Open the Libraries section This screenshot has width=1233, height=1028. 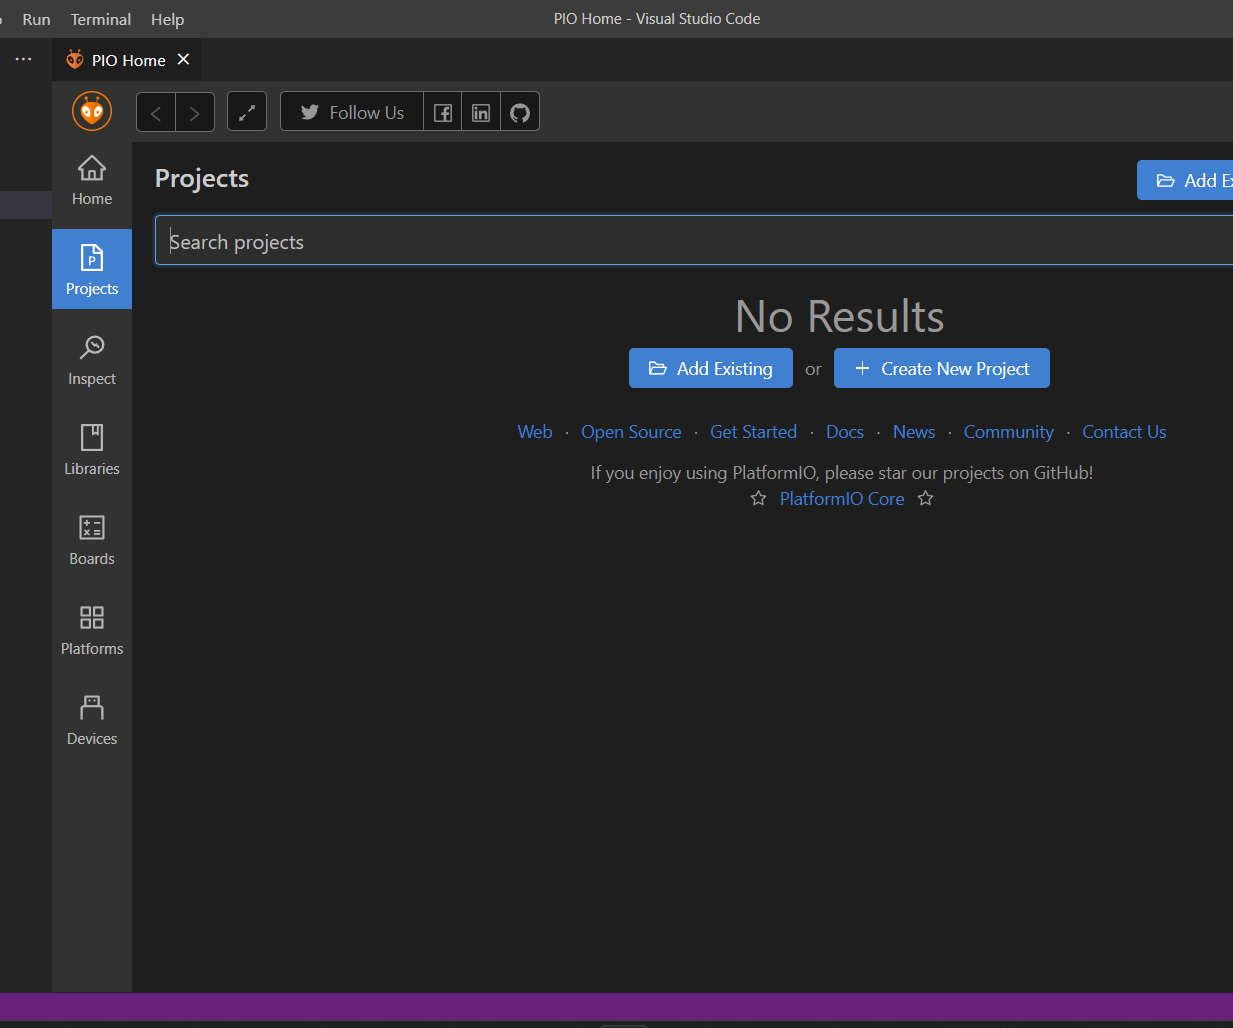pos(92,450)
